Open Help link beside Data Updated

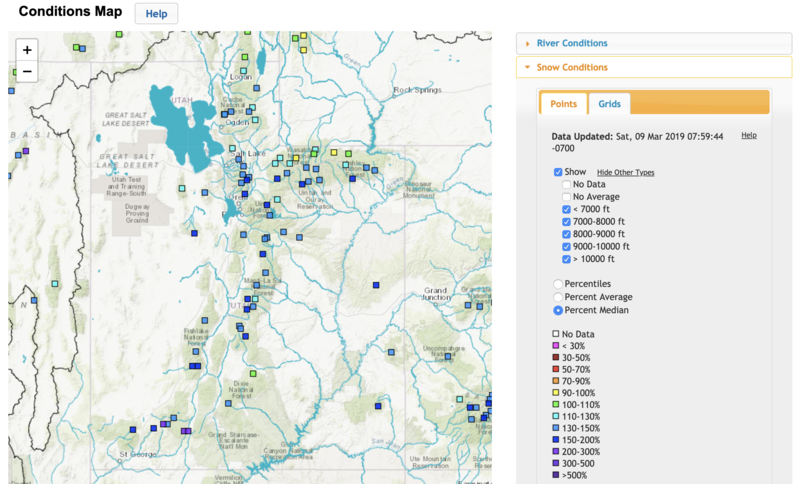(x=748, y=135)
